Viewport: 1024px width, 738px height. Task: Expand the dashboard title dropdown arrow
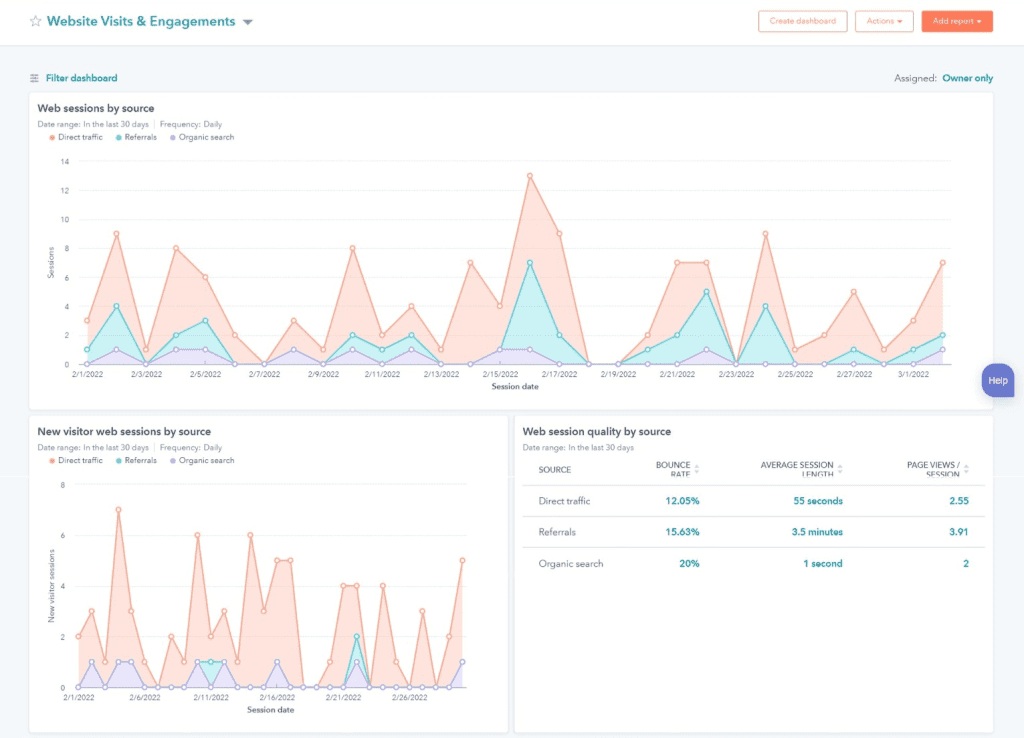coord(247,20)
